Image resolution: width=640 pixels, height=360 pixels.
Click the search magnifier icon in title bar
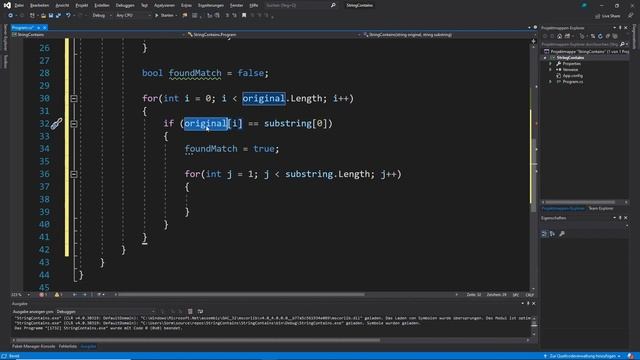pos(333,5)
